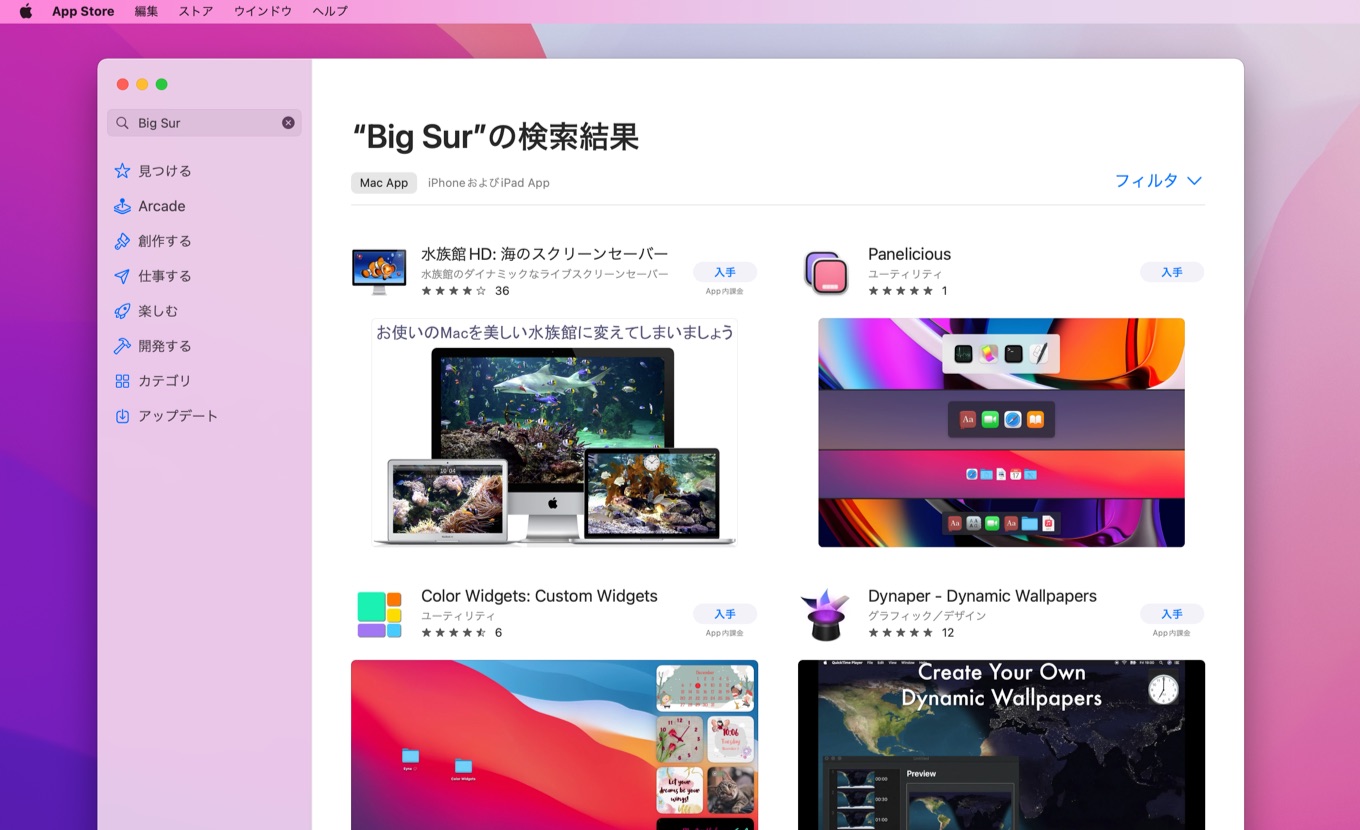Click ユーティリティ label under Panelicious
The image size is (1360, 830).
(x=905, y=274)
